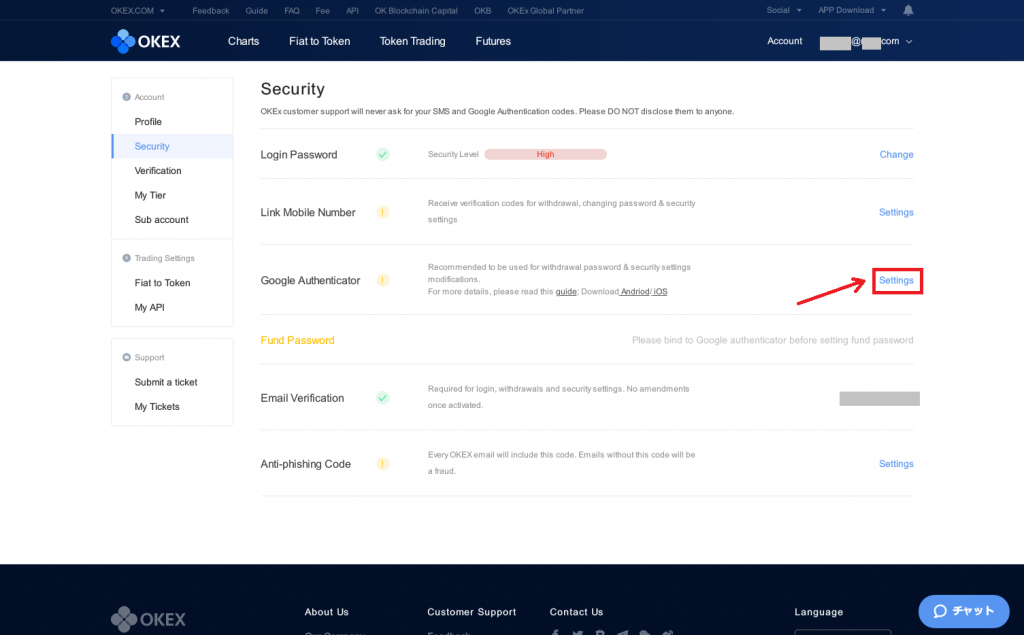Open Settings for Google Authenticator
Image resolution: width=1024 pixels, height=635 pixels.
896,280
